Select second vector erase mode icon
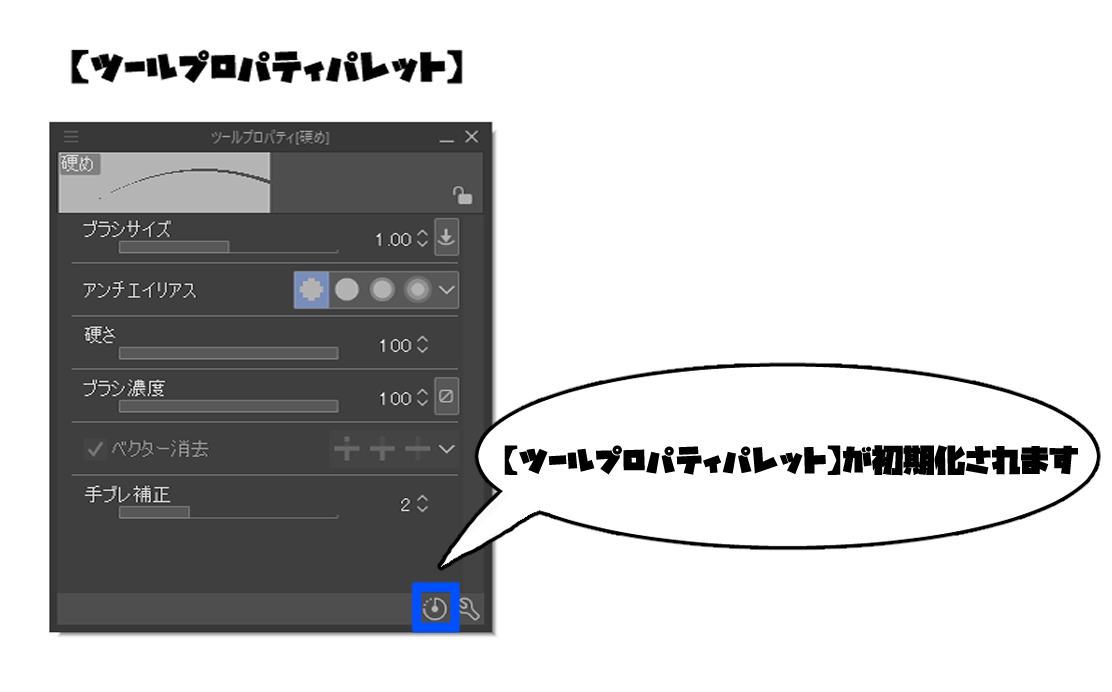This screenshot has width=1112, height=692. tap(382, 449)
